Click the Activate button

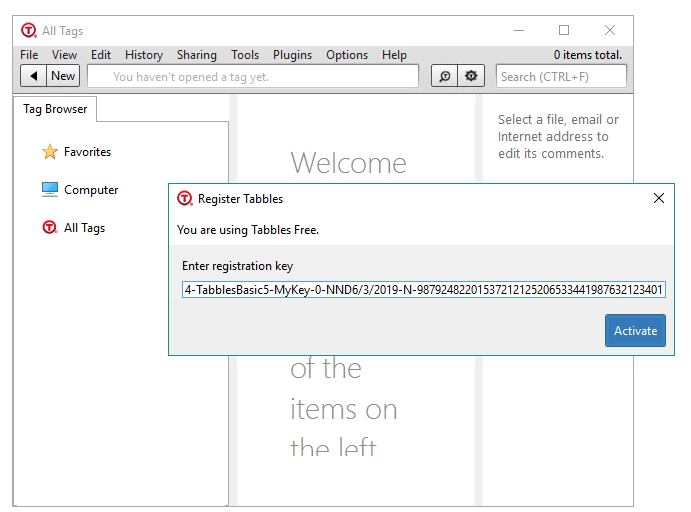pos(635,330)
